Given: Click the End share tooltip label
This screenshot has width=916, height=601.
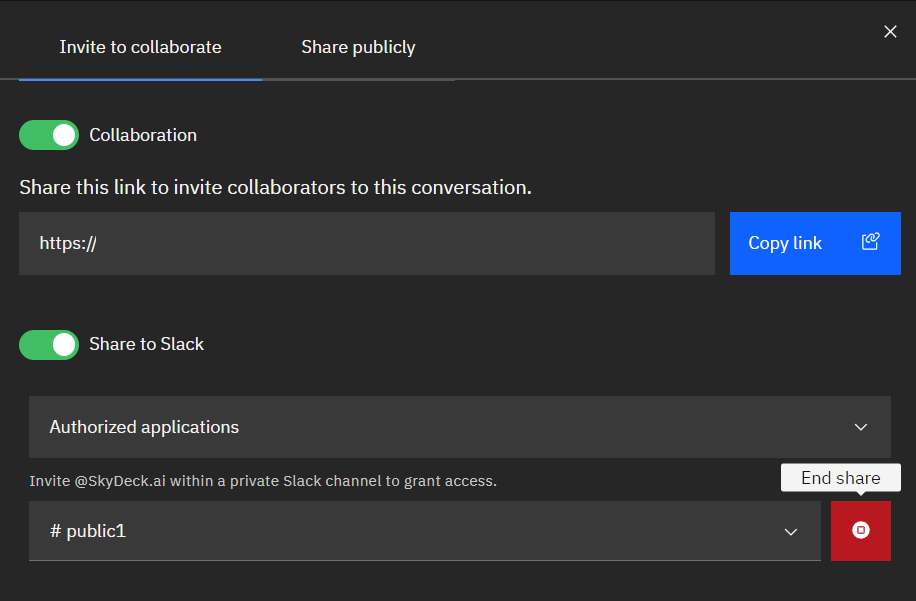Looking at the screenshot, I should pos(840,477).
